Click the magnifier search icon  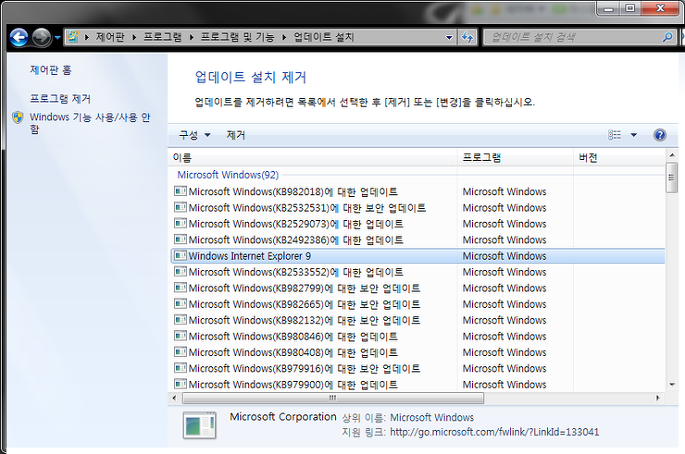[668, 37]
